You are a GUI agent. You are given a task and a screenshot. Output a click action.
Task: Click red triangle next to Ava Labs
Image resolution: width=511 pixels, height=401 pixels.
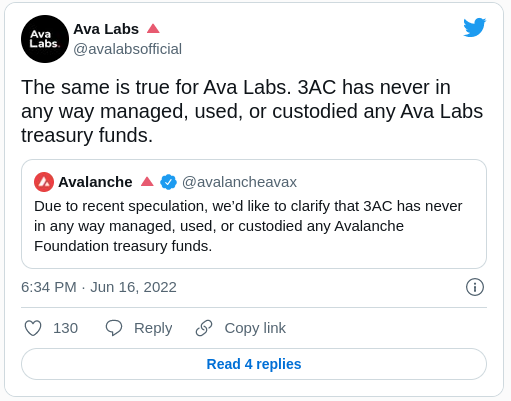coord(153,29)
